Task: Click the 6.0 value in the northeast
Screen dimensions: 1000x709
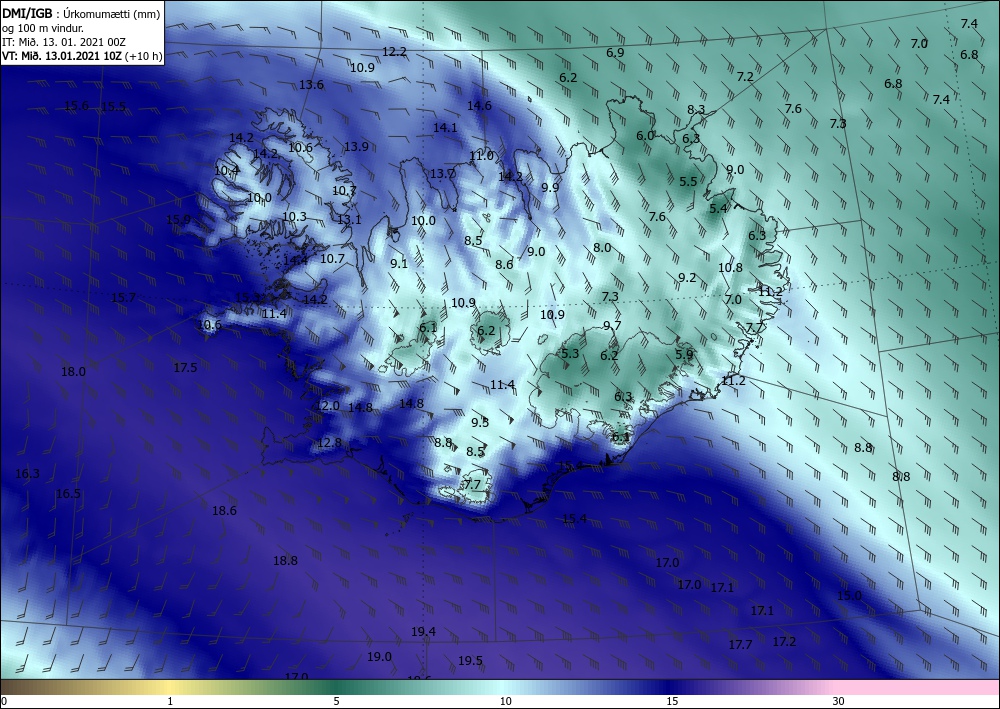Action: click(645, 135)
